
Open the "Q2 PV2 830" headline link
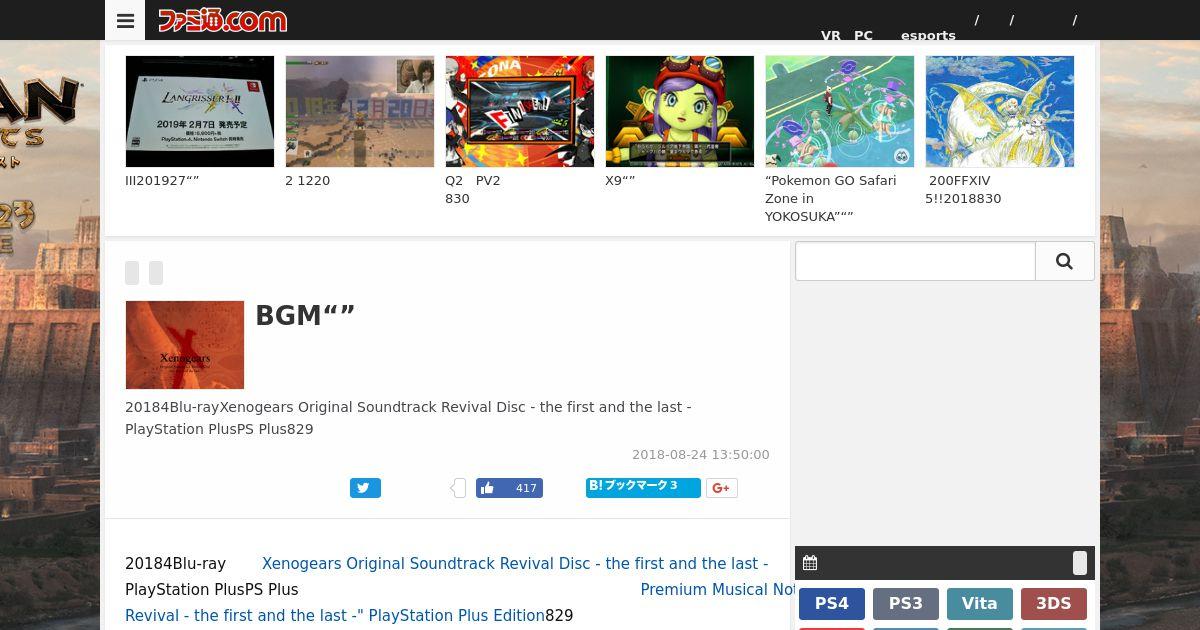click(x=473, y=190)
